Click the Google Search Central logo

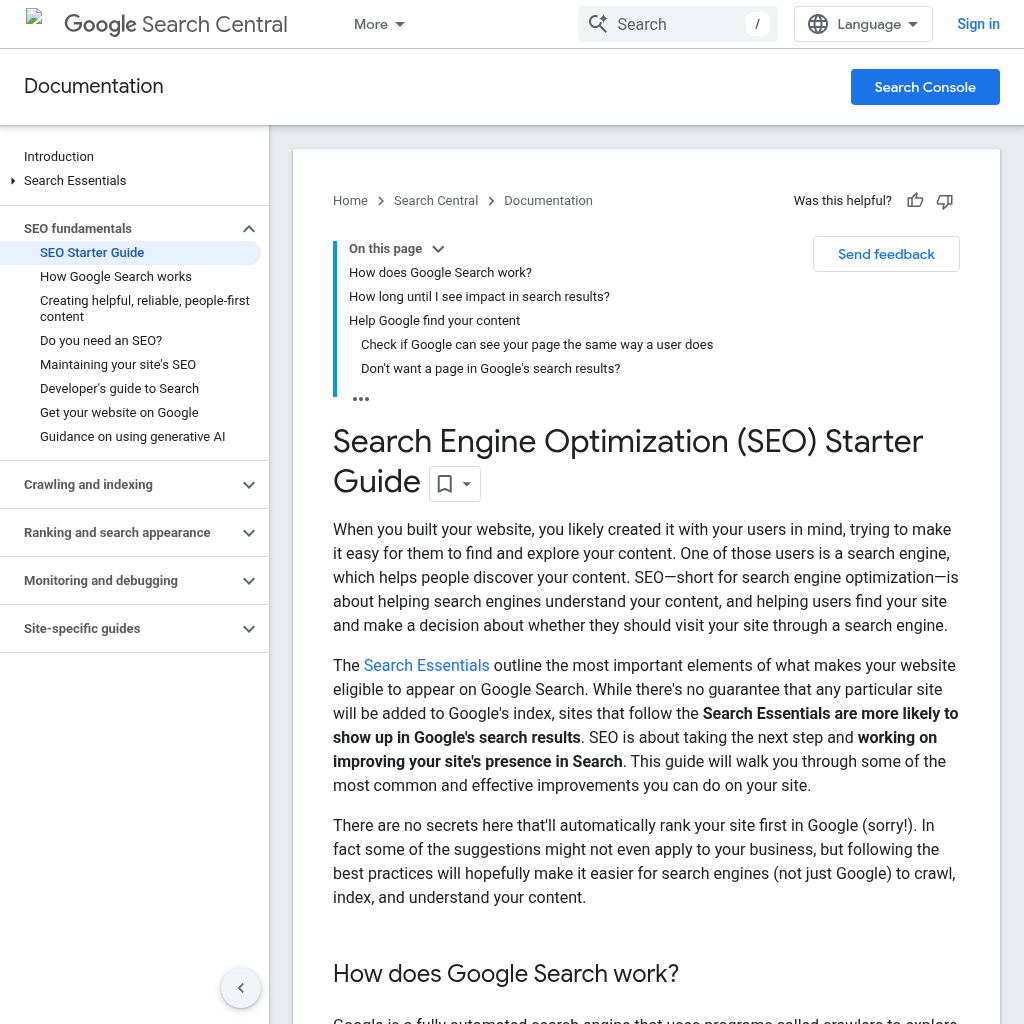(x=175, y=24)
